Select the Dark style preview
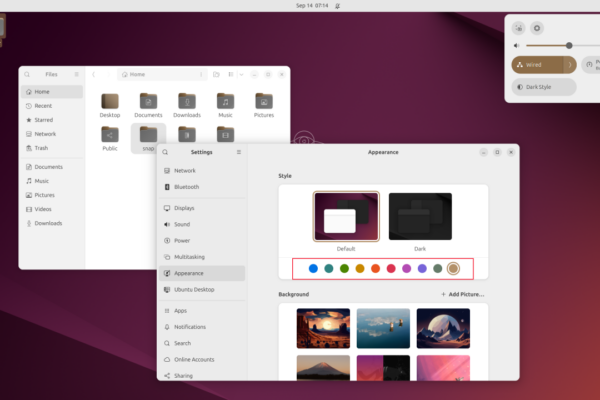This screenshot has height=400, width=600. (x=419, y=214)
